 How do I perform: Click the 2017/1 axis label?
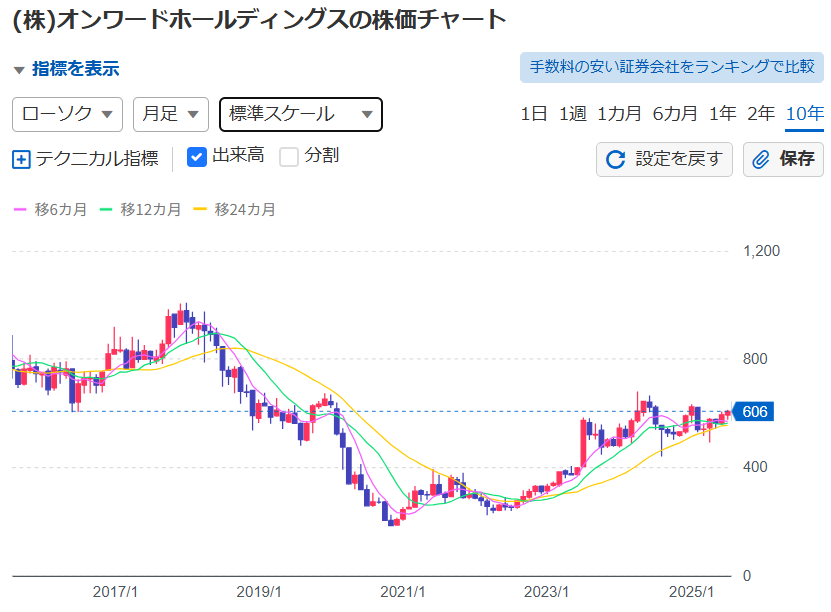(x=115, y=592)
